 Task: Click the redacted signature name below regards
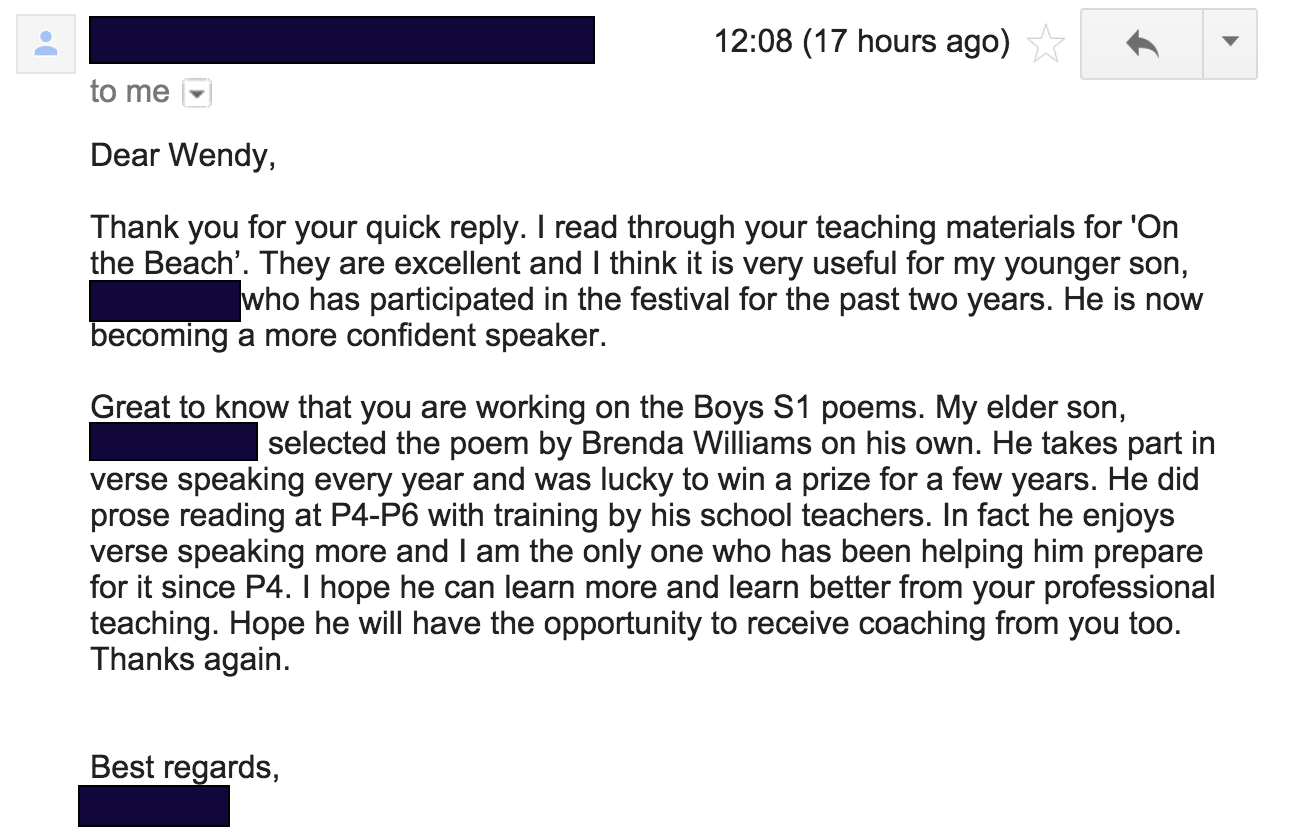(x=154, y=807)
